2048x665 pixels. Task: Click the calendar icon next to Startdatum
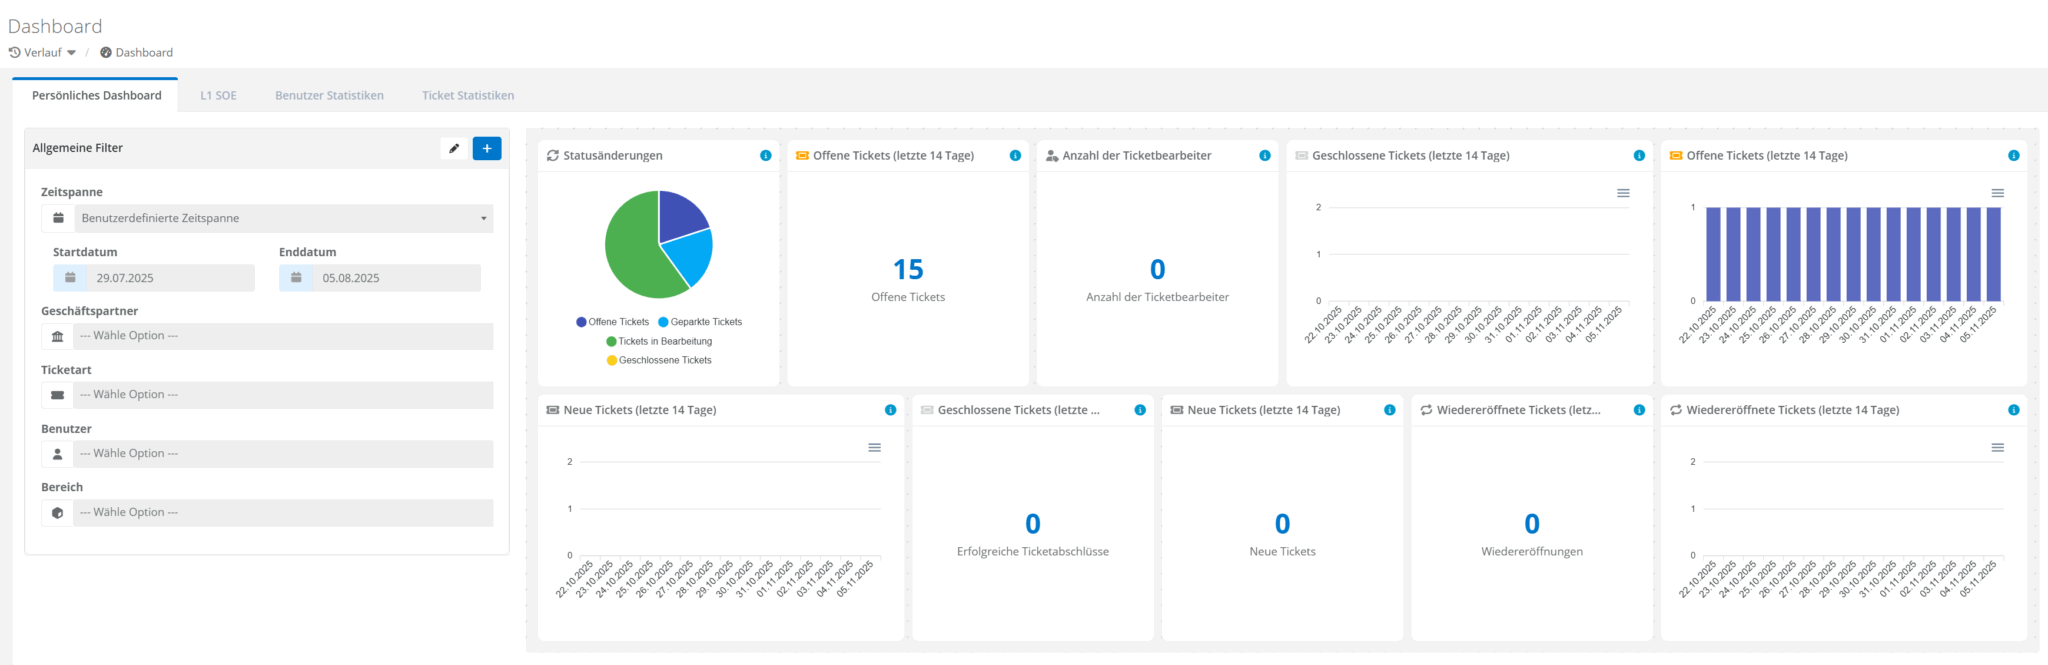pos(70,278)
